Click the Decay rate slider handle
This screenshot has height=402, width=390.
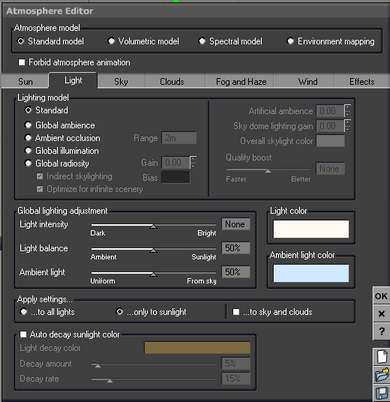(109, 381)
